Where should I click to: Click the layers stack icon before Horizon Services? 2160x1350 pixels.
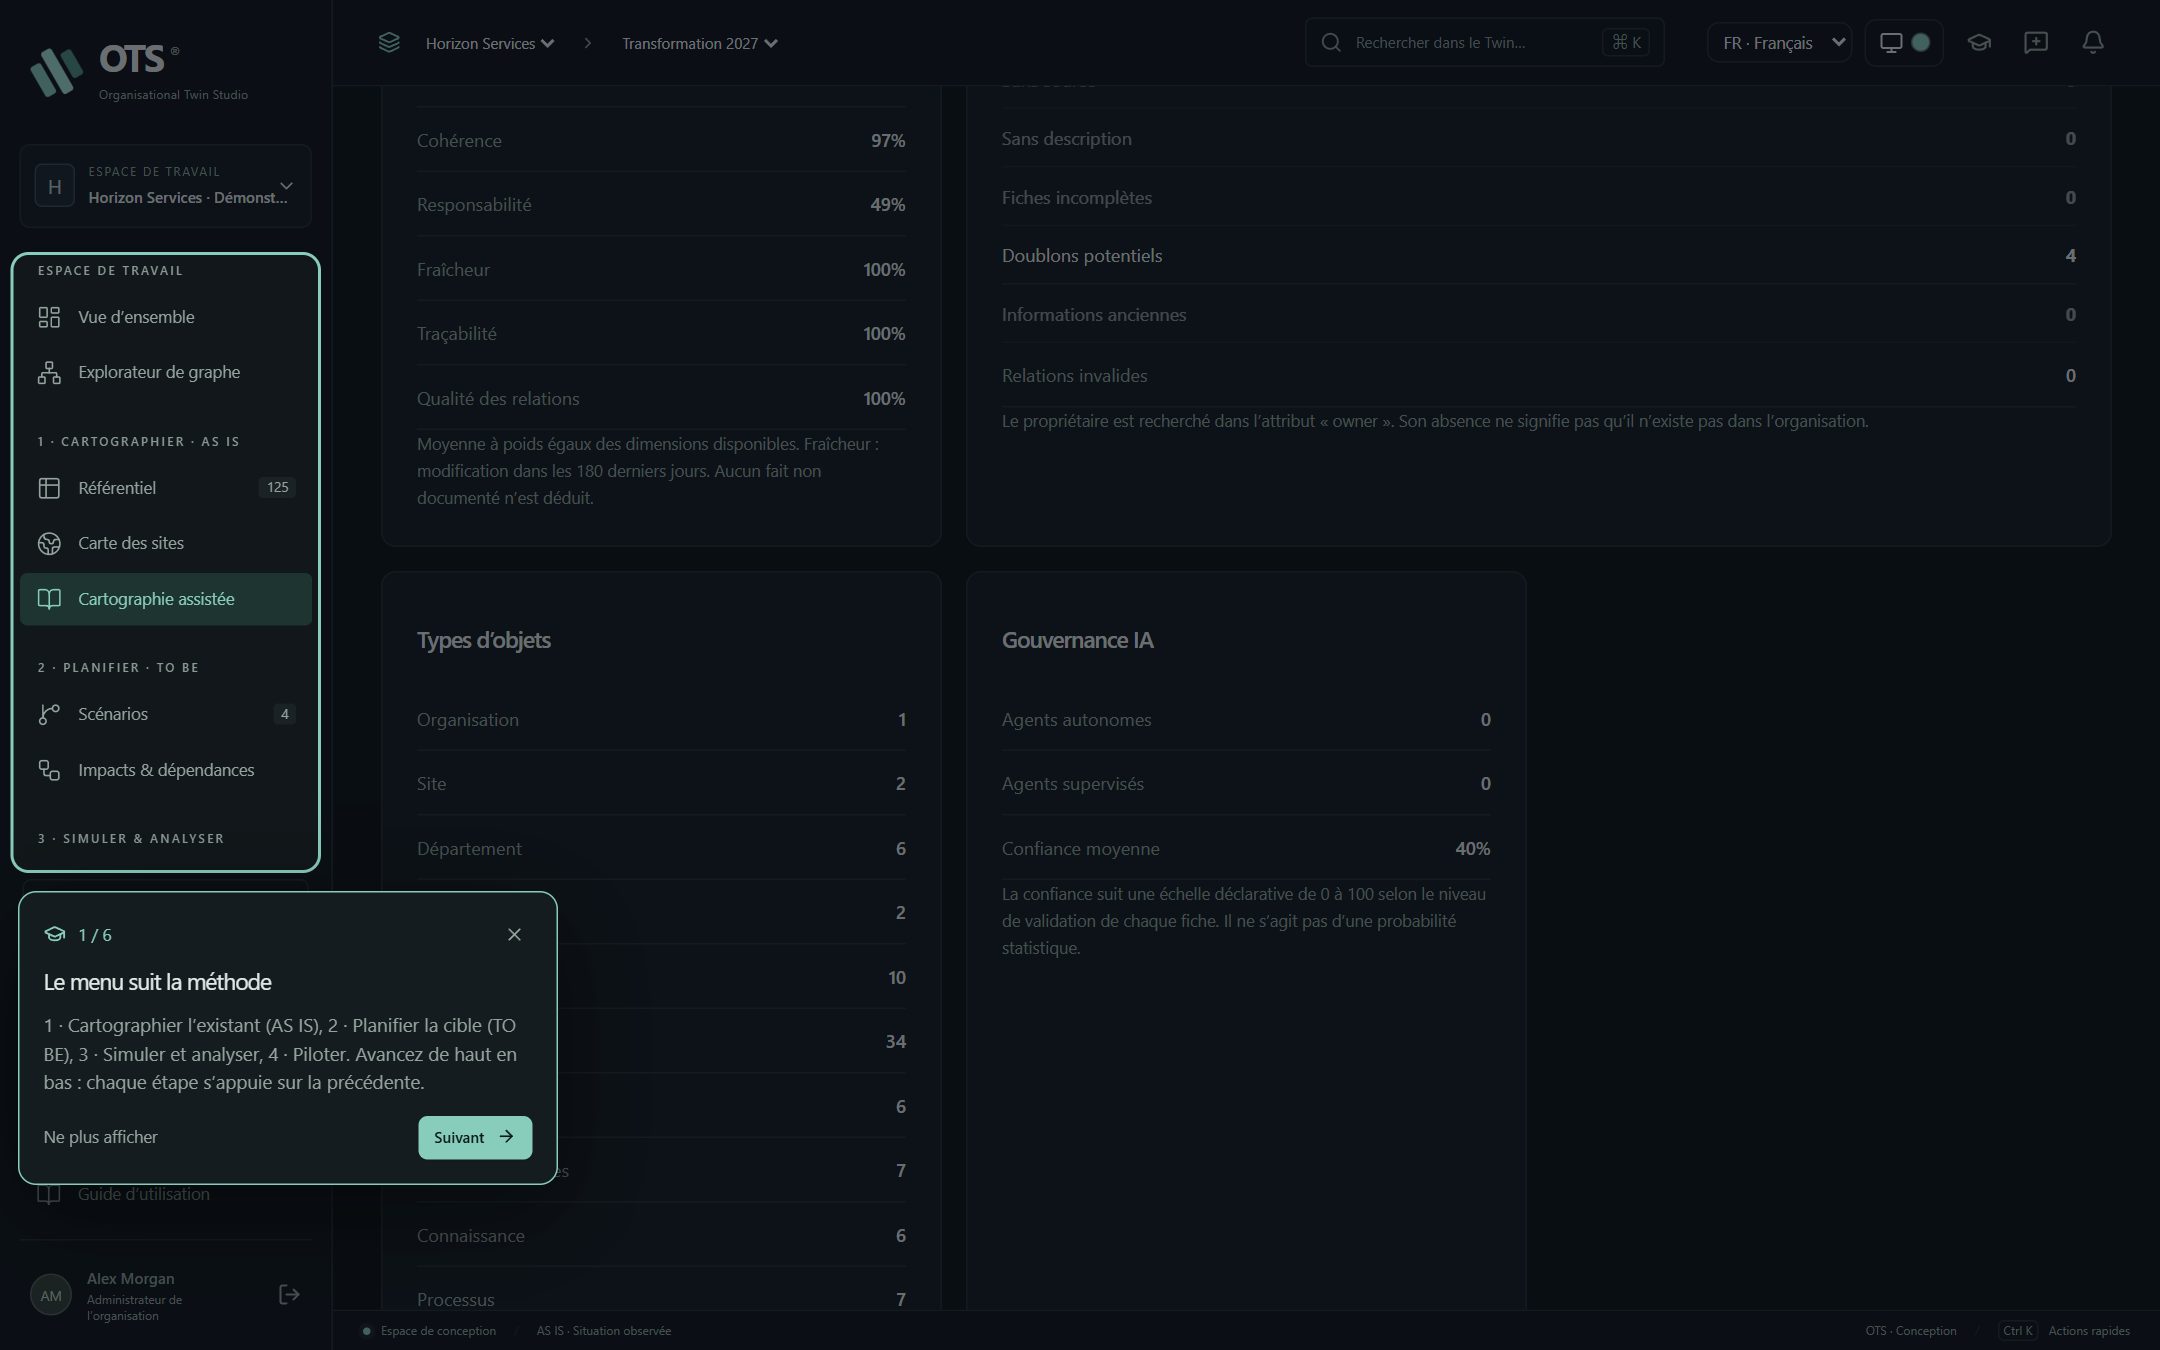click(x=389, y=42)
